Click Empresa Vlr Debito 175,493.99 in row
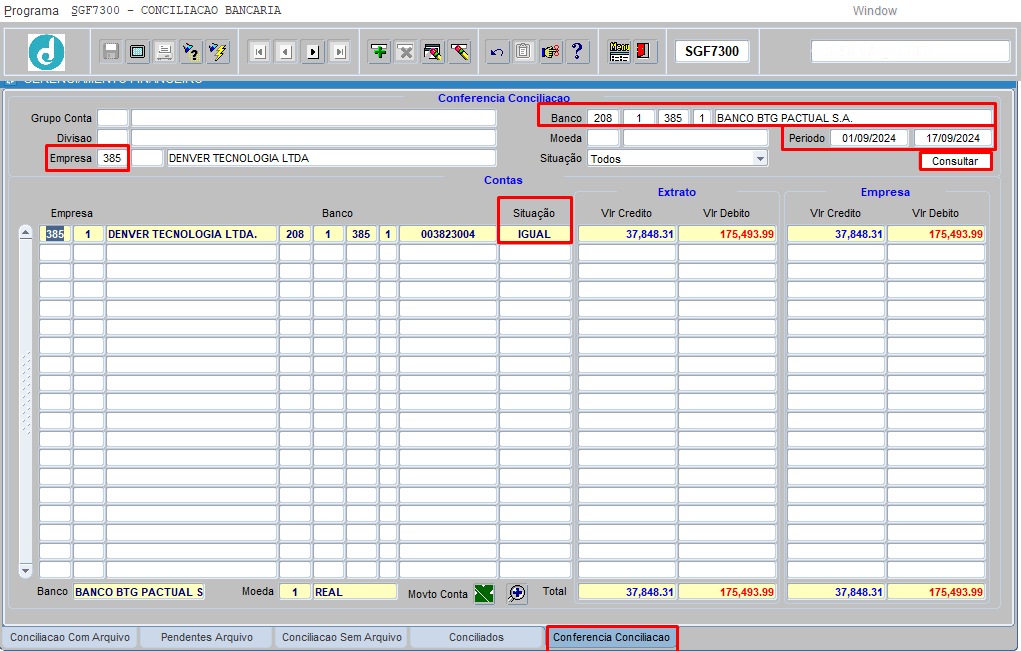The height and width of the screenshot is (651, 1021). pos(936,234)
